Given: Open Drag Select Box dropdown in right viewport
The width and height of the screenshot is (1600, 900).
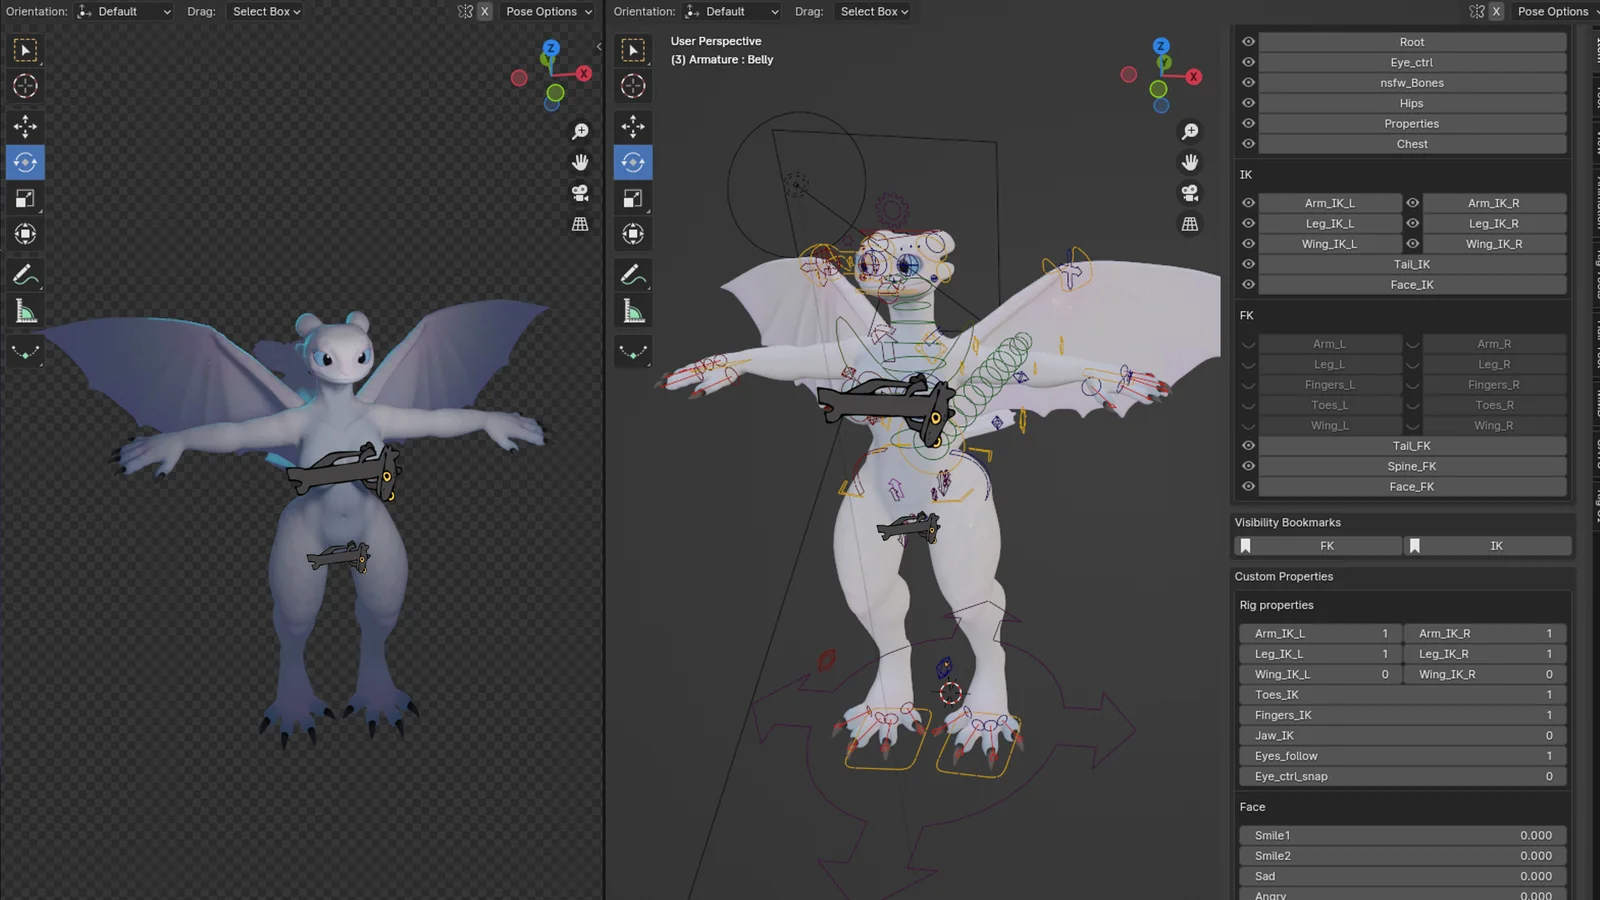Looking at the screenshot, I should tap(874, 12).
